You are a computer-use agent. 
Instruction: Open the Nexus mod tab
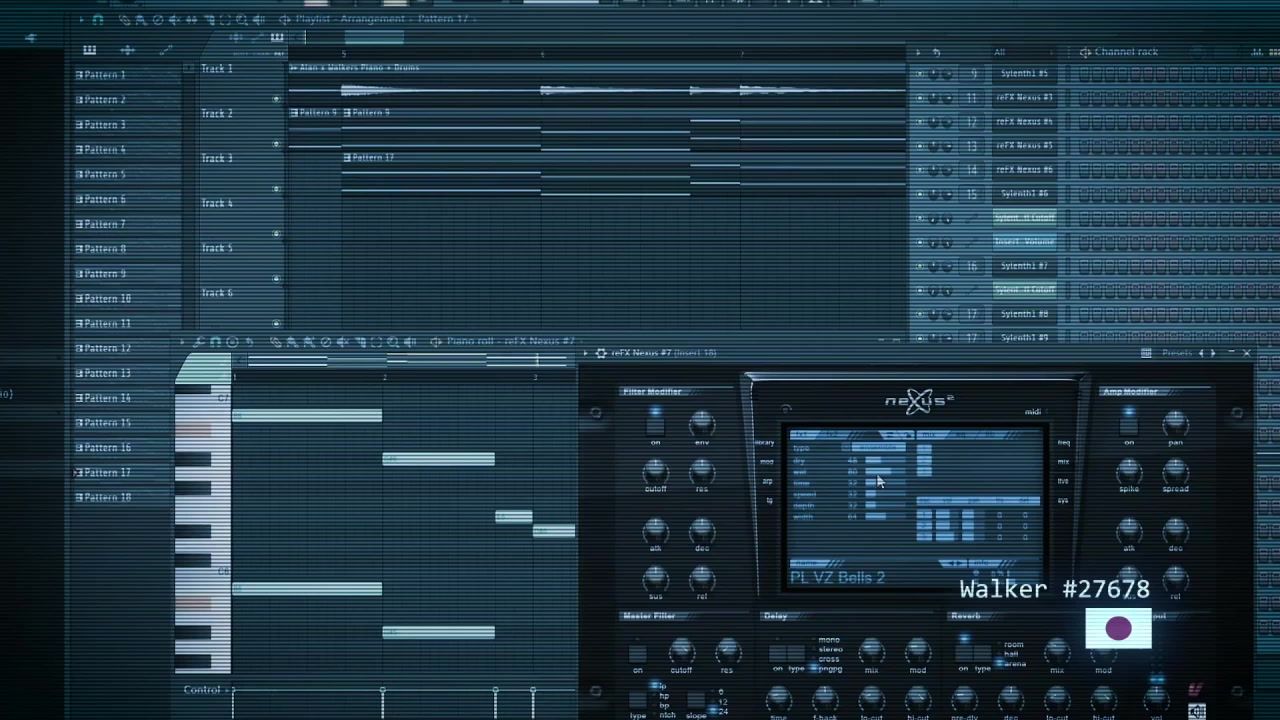pyautogui.click(x=767, y=462)
